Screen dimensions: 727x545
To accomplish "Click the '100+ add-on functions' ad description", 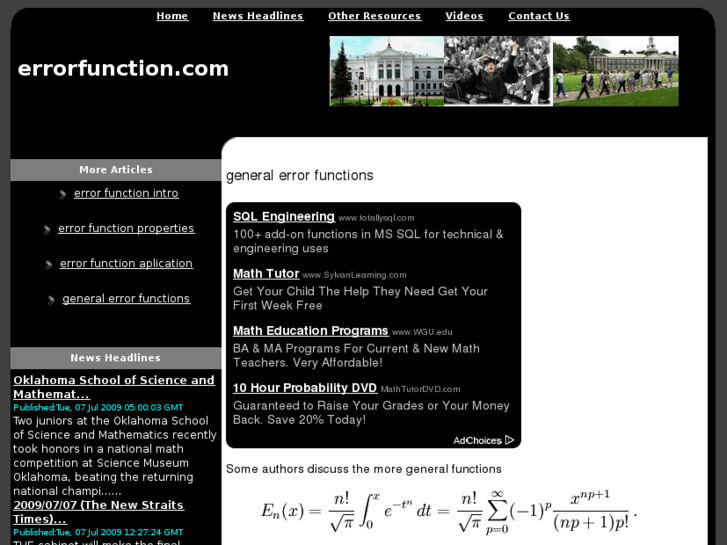I will pyautogui.click(x=368, y=241).
